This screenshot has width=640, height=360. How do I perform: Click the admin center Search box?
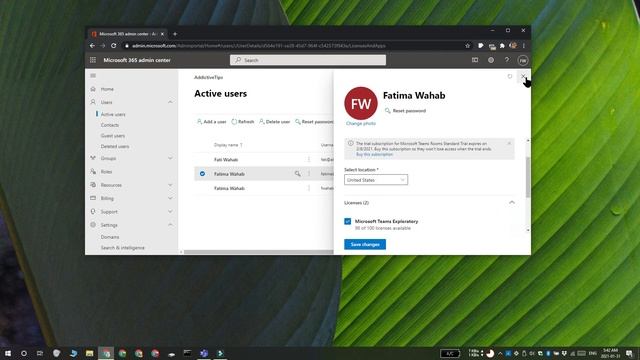308,60
